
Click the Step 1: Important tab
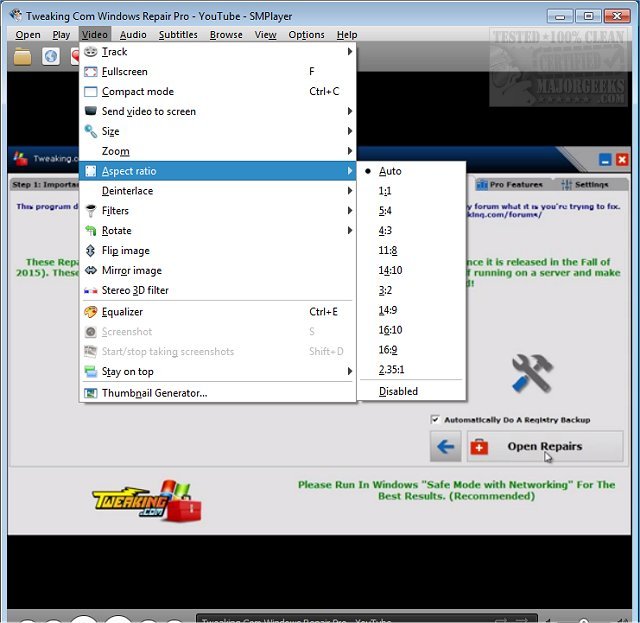[45, 185]
